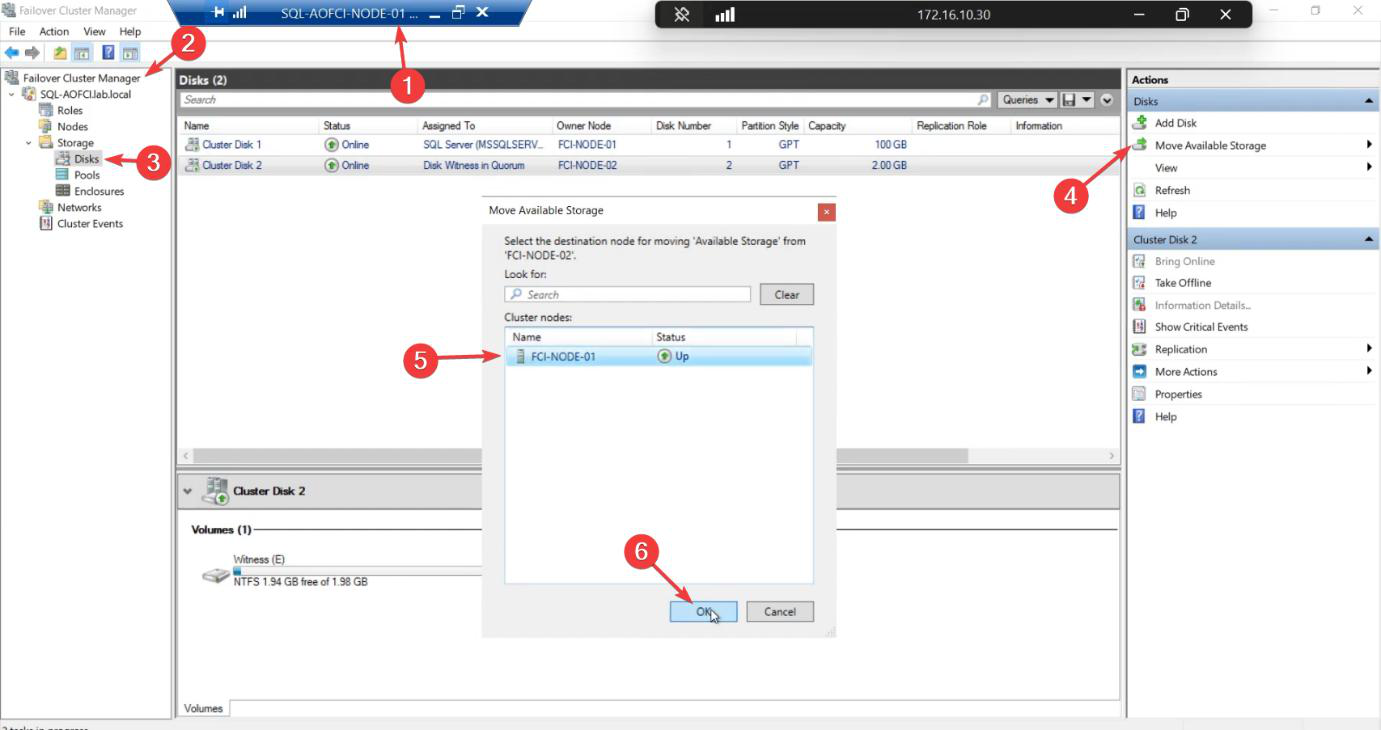The width and height of the screenshot is (1381, 730).
Task: Open the Help menu in menu bar
Action: 130,32
